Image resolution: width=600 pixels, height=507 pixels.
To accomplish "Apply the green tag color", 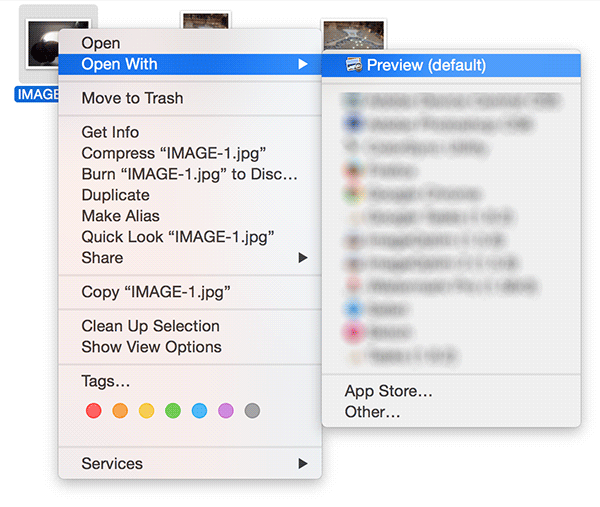I will 173,411.
